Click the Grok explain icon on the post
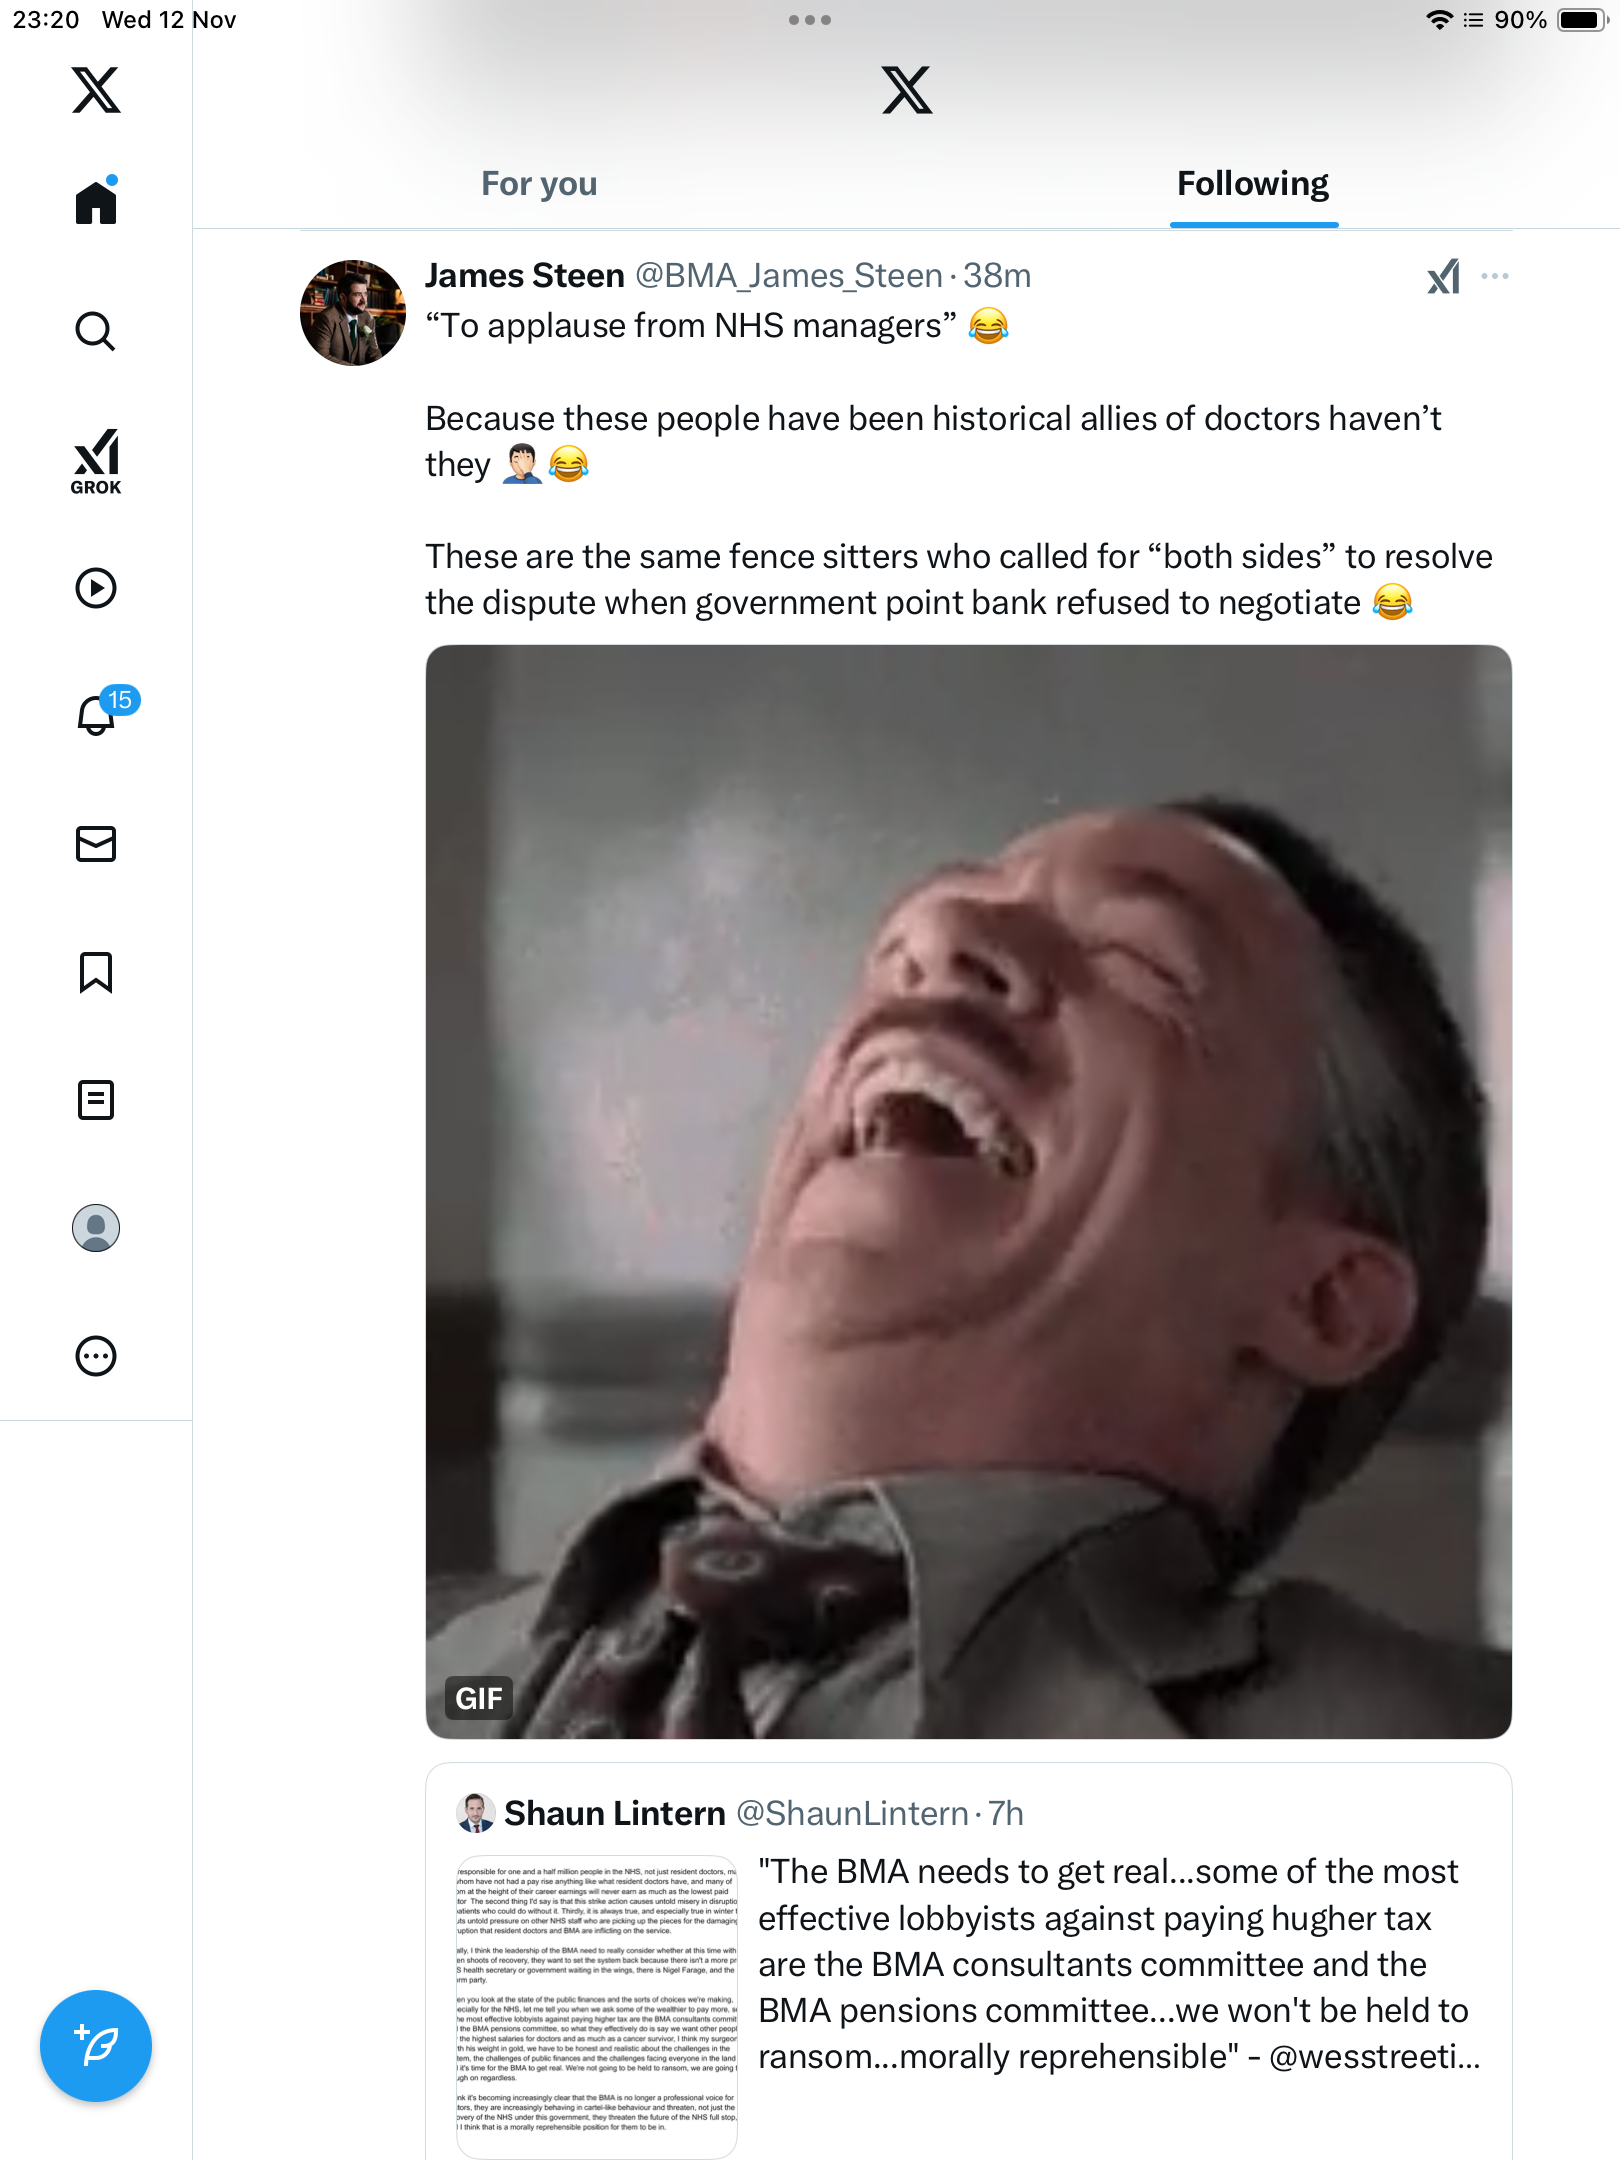Image resolution: width=1620 pixels, height=2160 pixels. click(1443, 277)
